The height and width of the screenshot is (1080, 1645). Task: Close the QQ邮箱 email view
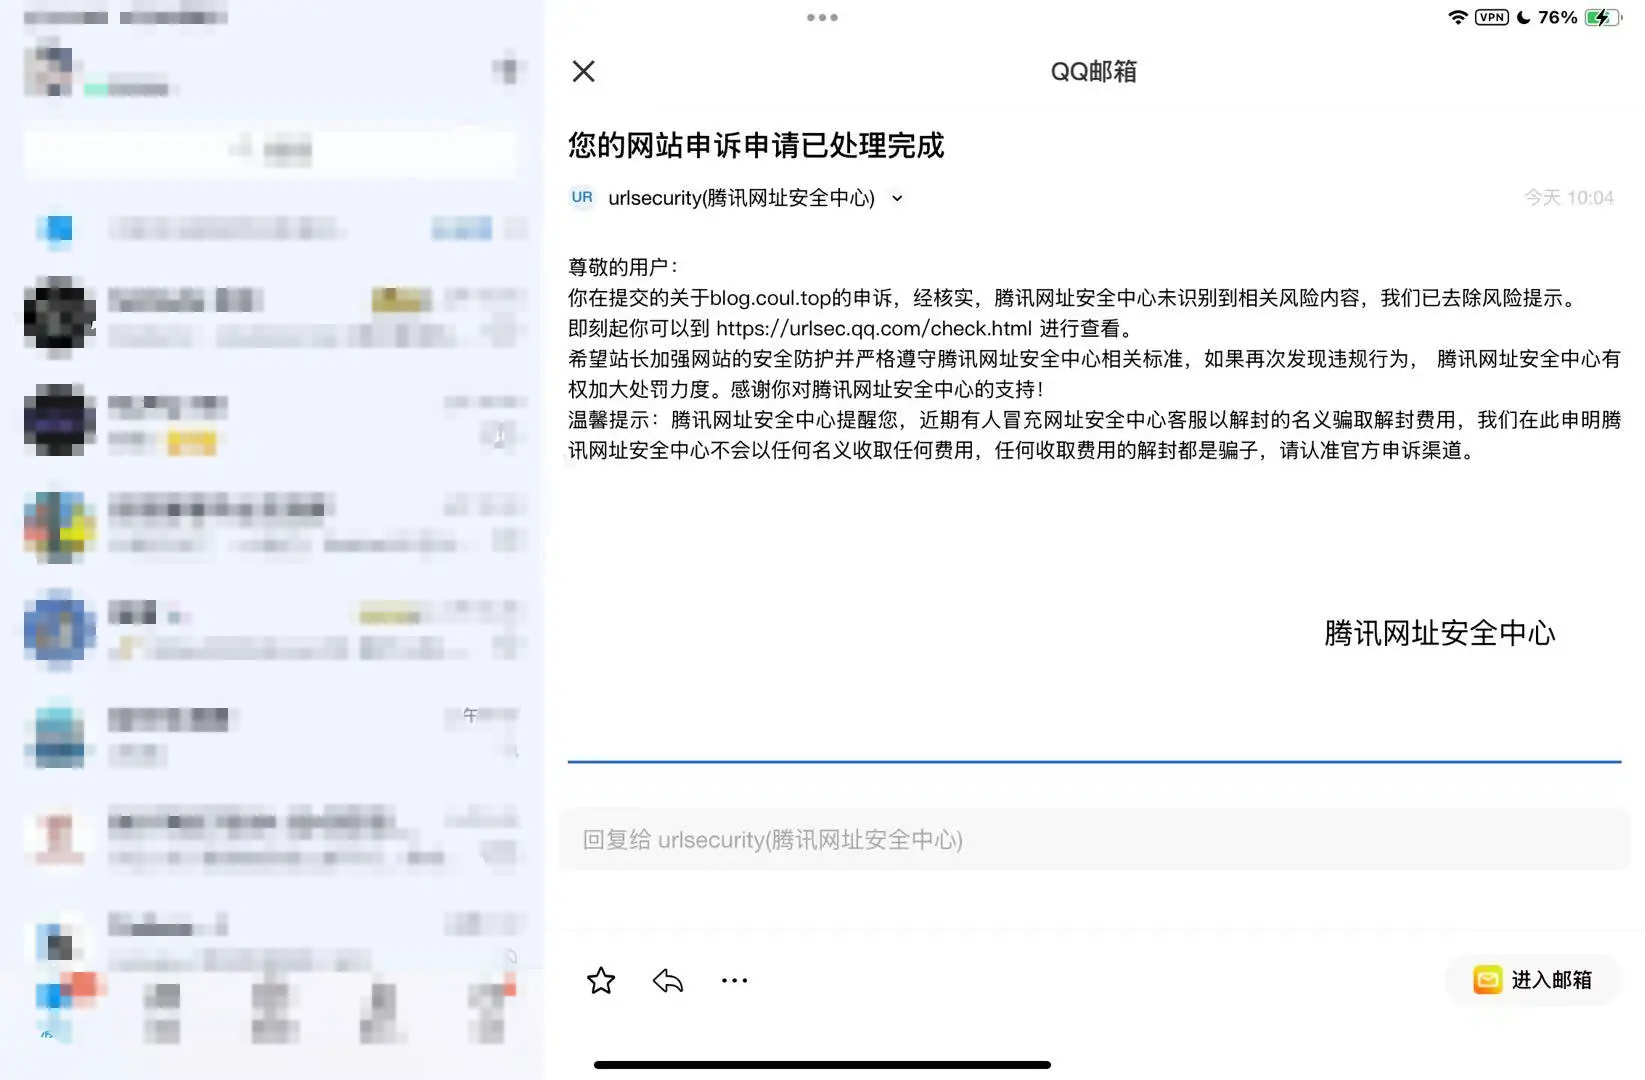tap(583, 71)
